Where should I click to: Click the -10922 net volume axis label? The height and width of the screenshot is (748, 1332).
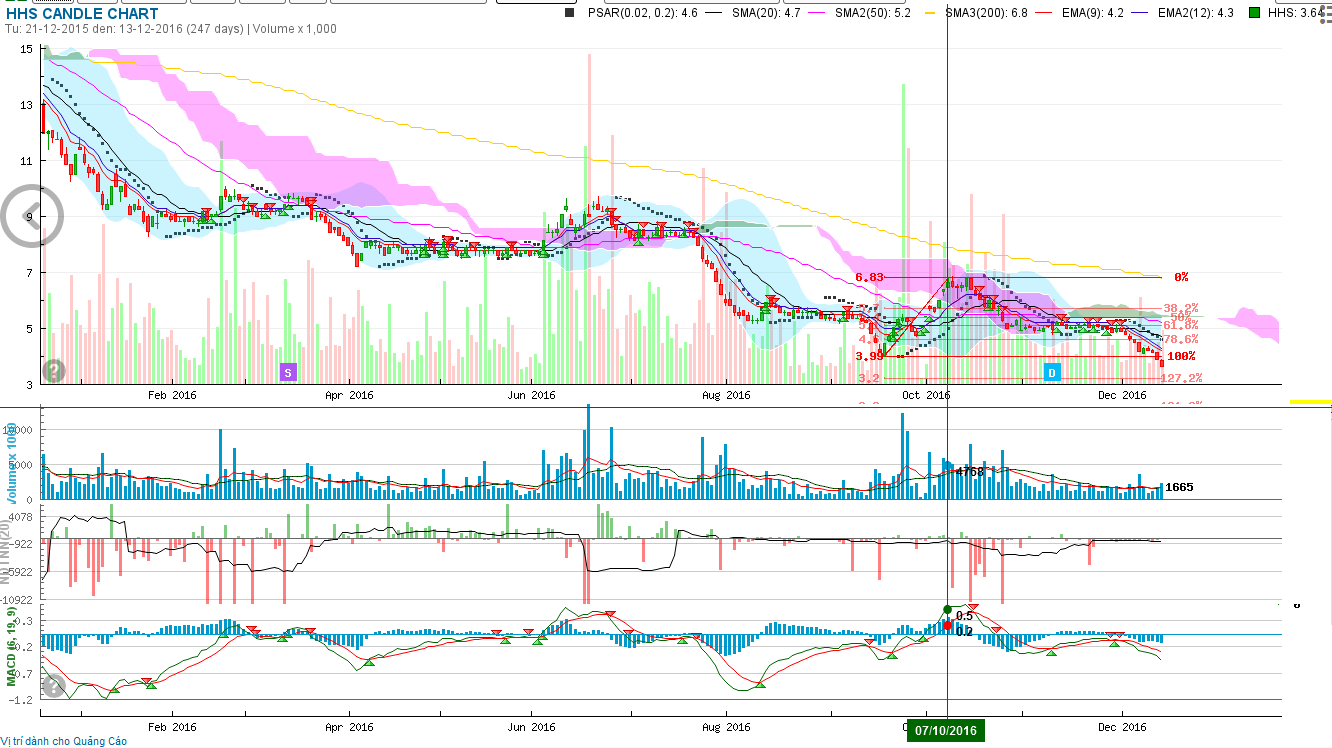coord(19,599)
